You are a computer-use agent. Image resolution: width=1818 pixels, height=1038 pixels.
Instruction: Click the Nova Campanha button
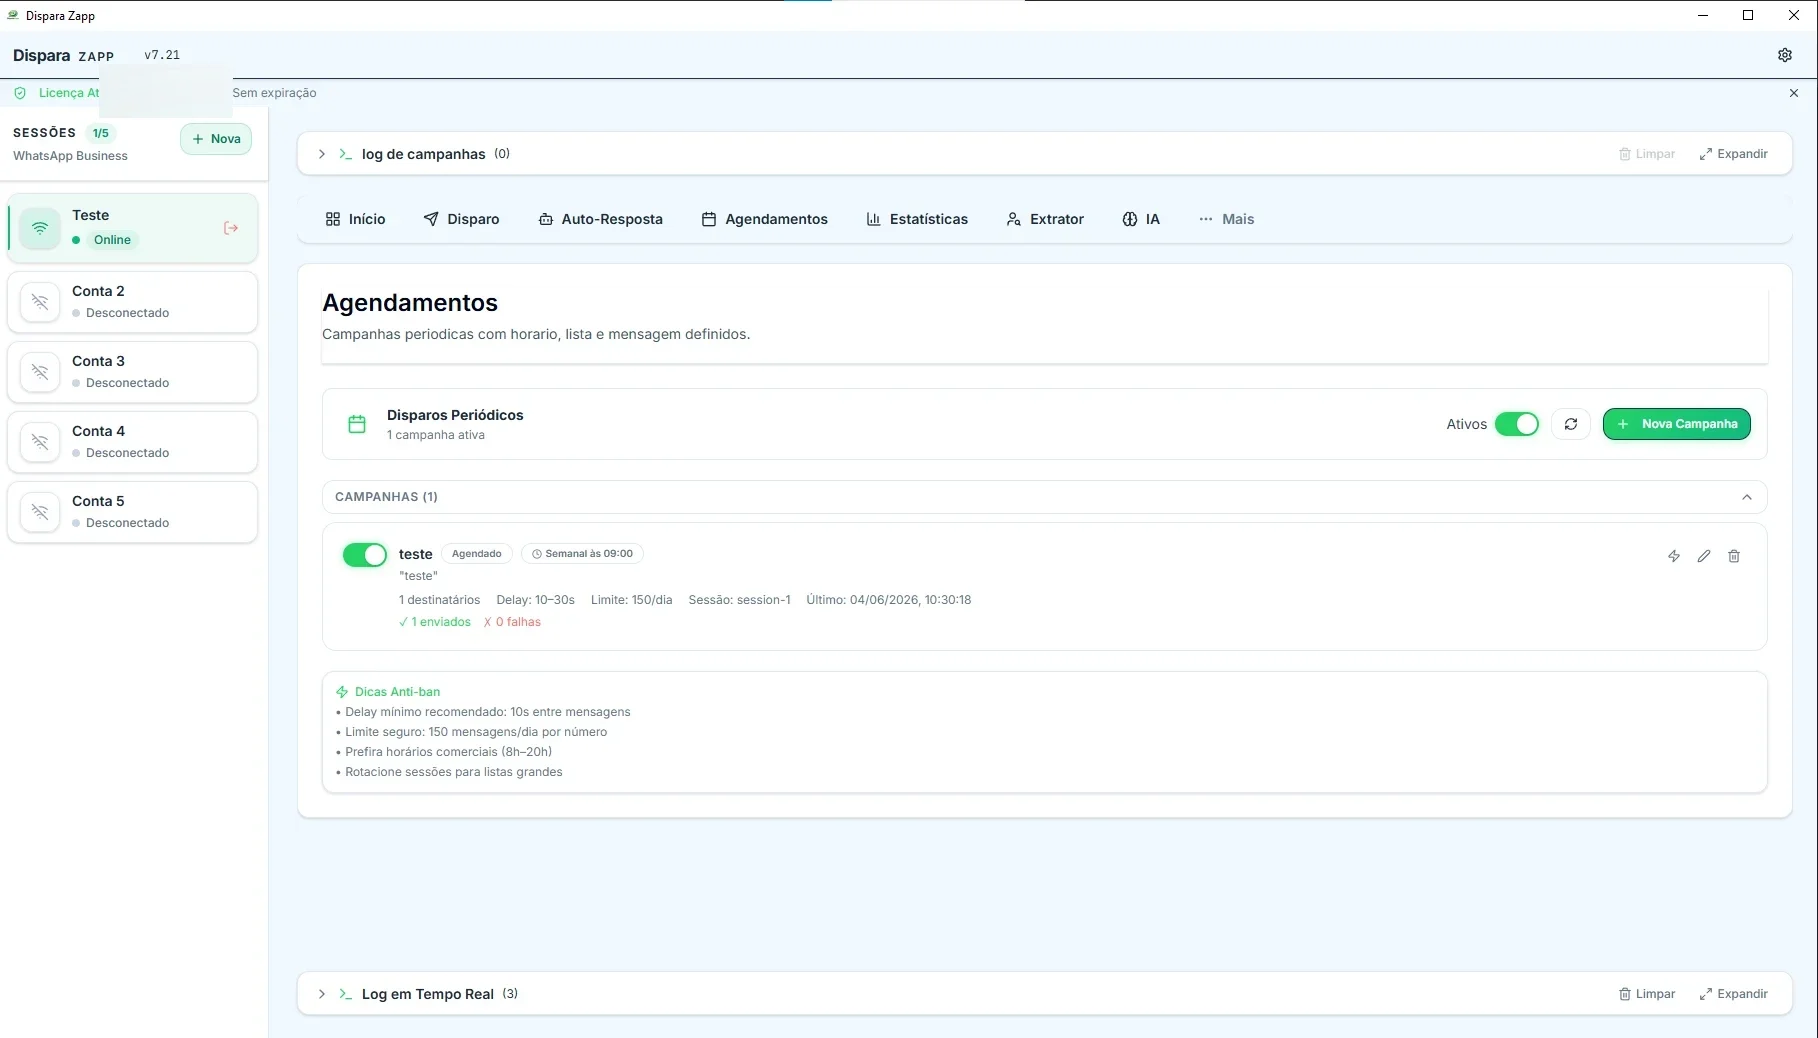1677,424
